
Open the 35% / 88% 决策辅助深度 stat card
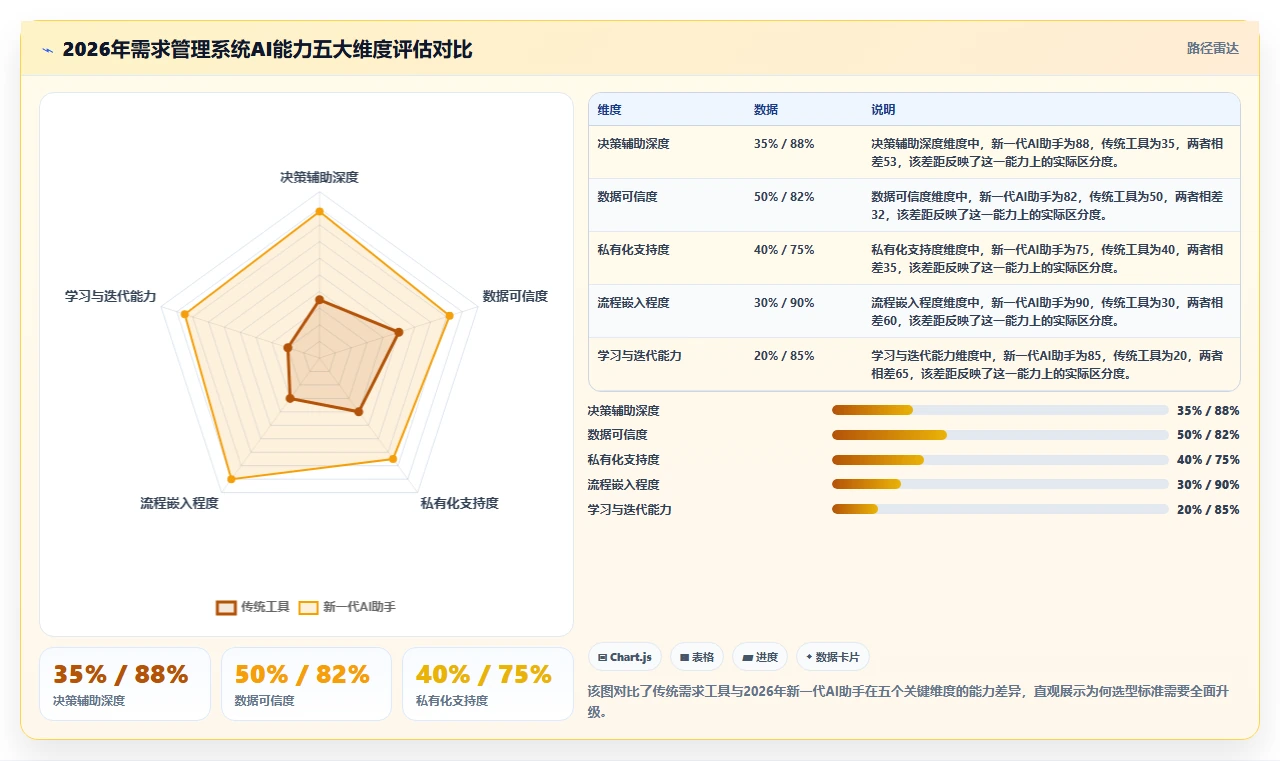click(x=125, y=684)
